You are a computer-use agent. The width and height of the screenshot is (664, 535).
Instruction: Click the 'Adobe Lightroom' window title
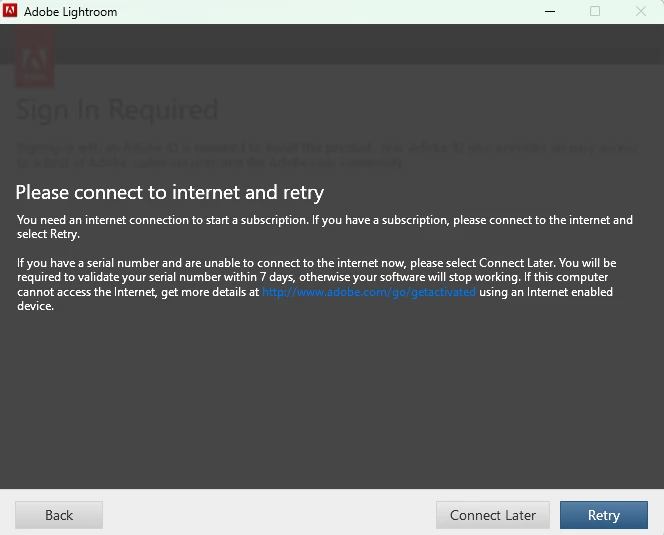[x=70, y=12]
